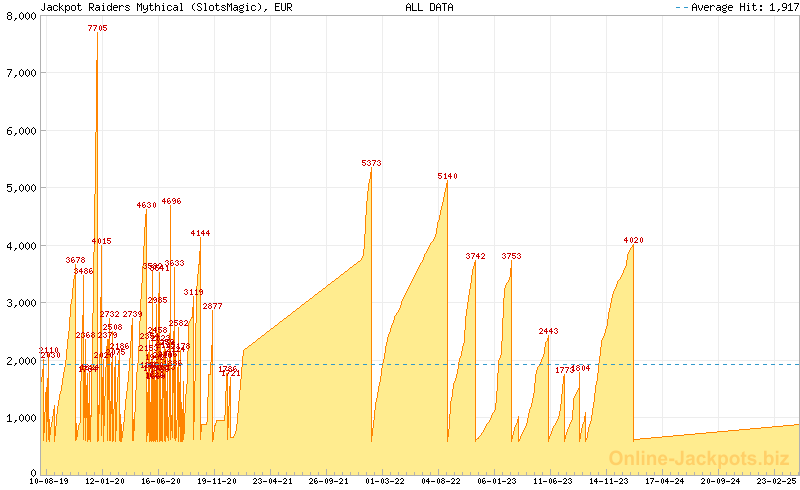800x490 pixels.
Task: Click the 5373 peak label
Action: point(371,163)
